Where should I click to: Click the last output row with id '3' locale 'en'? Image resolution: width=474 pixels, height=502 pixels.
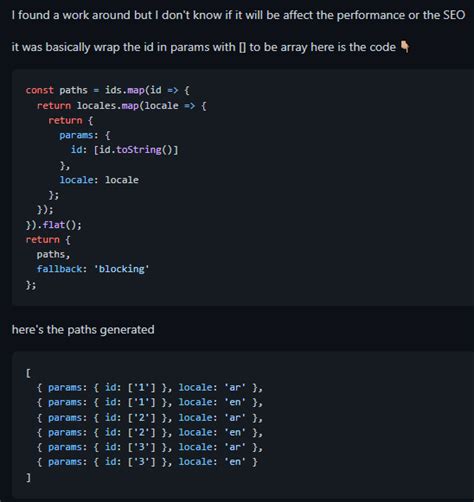[x=147, y=462]
